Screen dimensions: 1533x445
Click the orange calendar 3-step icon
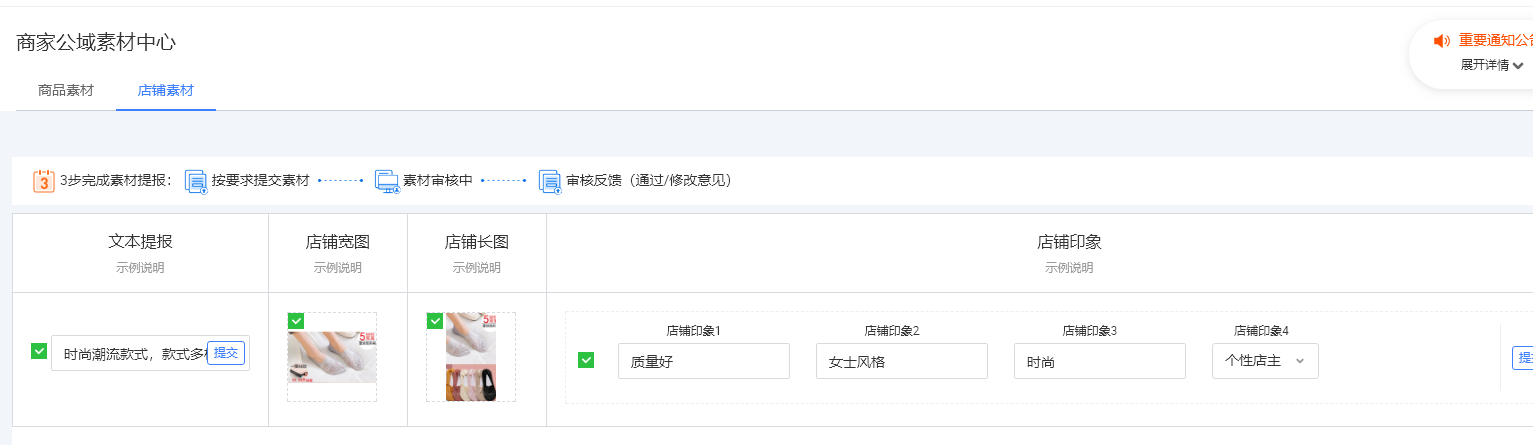click(x=44, y=181)
